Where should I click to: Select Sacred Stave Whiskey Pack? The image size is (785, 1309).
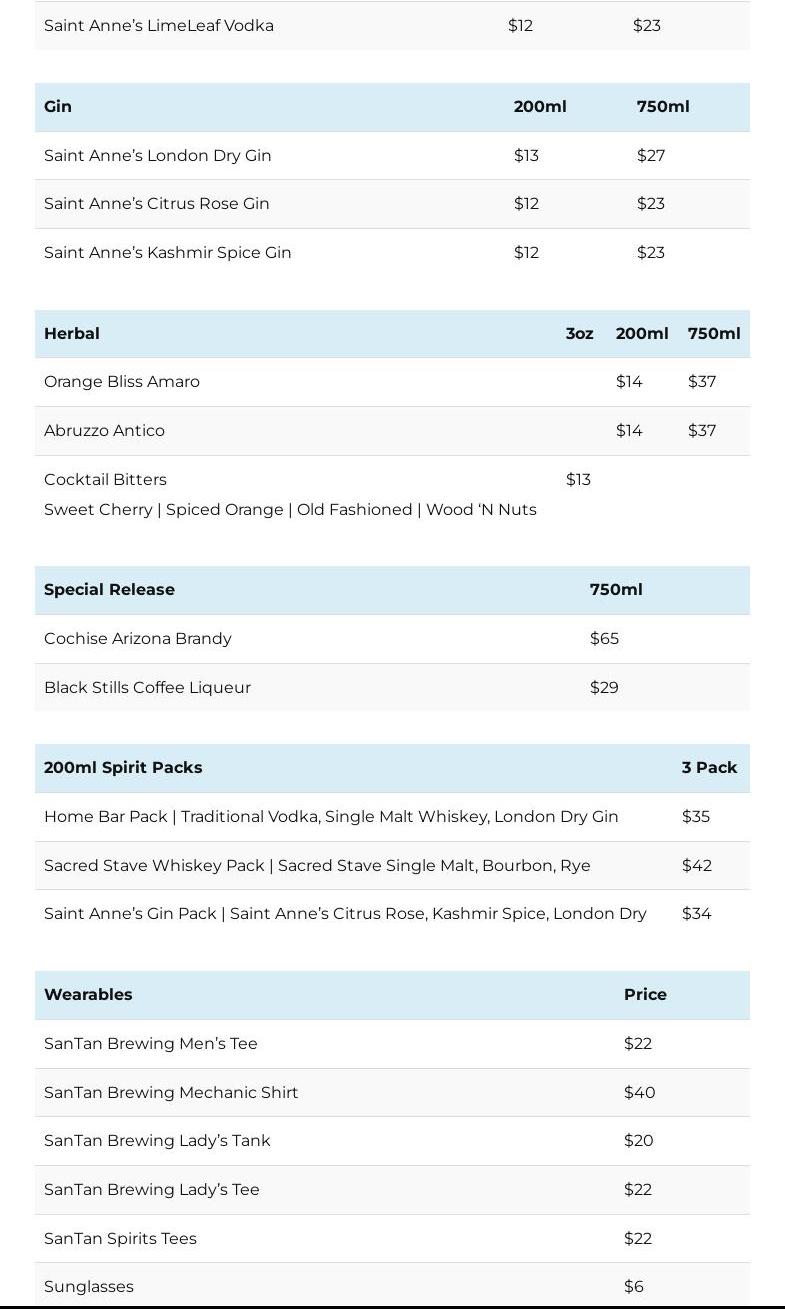click(x=317, y=866)
